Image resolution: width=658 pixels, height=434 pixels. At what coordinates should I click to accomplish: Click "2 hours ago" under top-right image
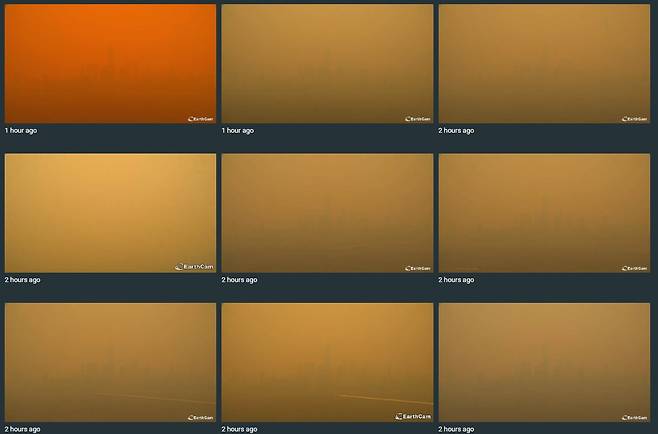coord(456,130)
